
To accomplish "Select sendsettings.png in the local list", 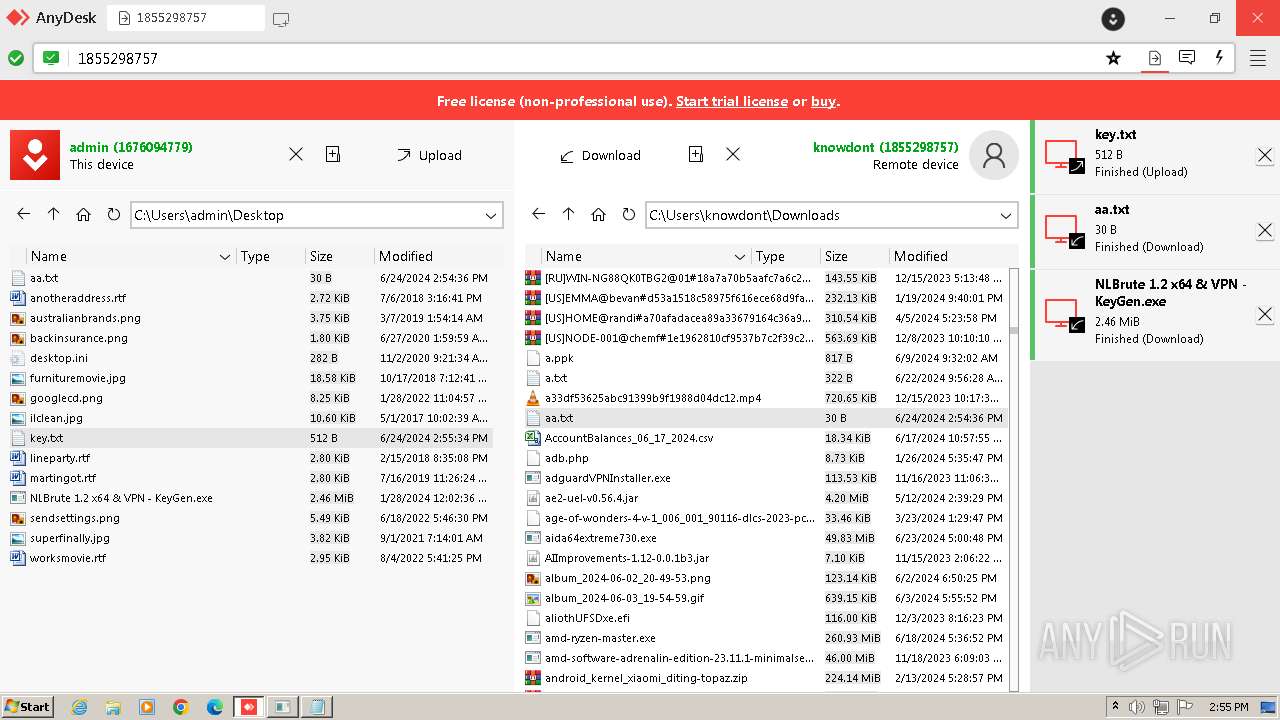I will (x=252, y=518).
